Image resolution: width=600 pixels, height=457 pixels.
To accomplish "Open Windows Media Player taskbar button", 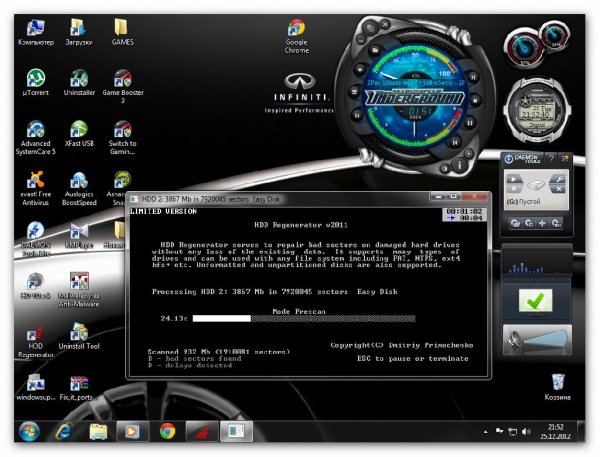I will [x=131, y=431].
